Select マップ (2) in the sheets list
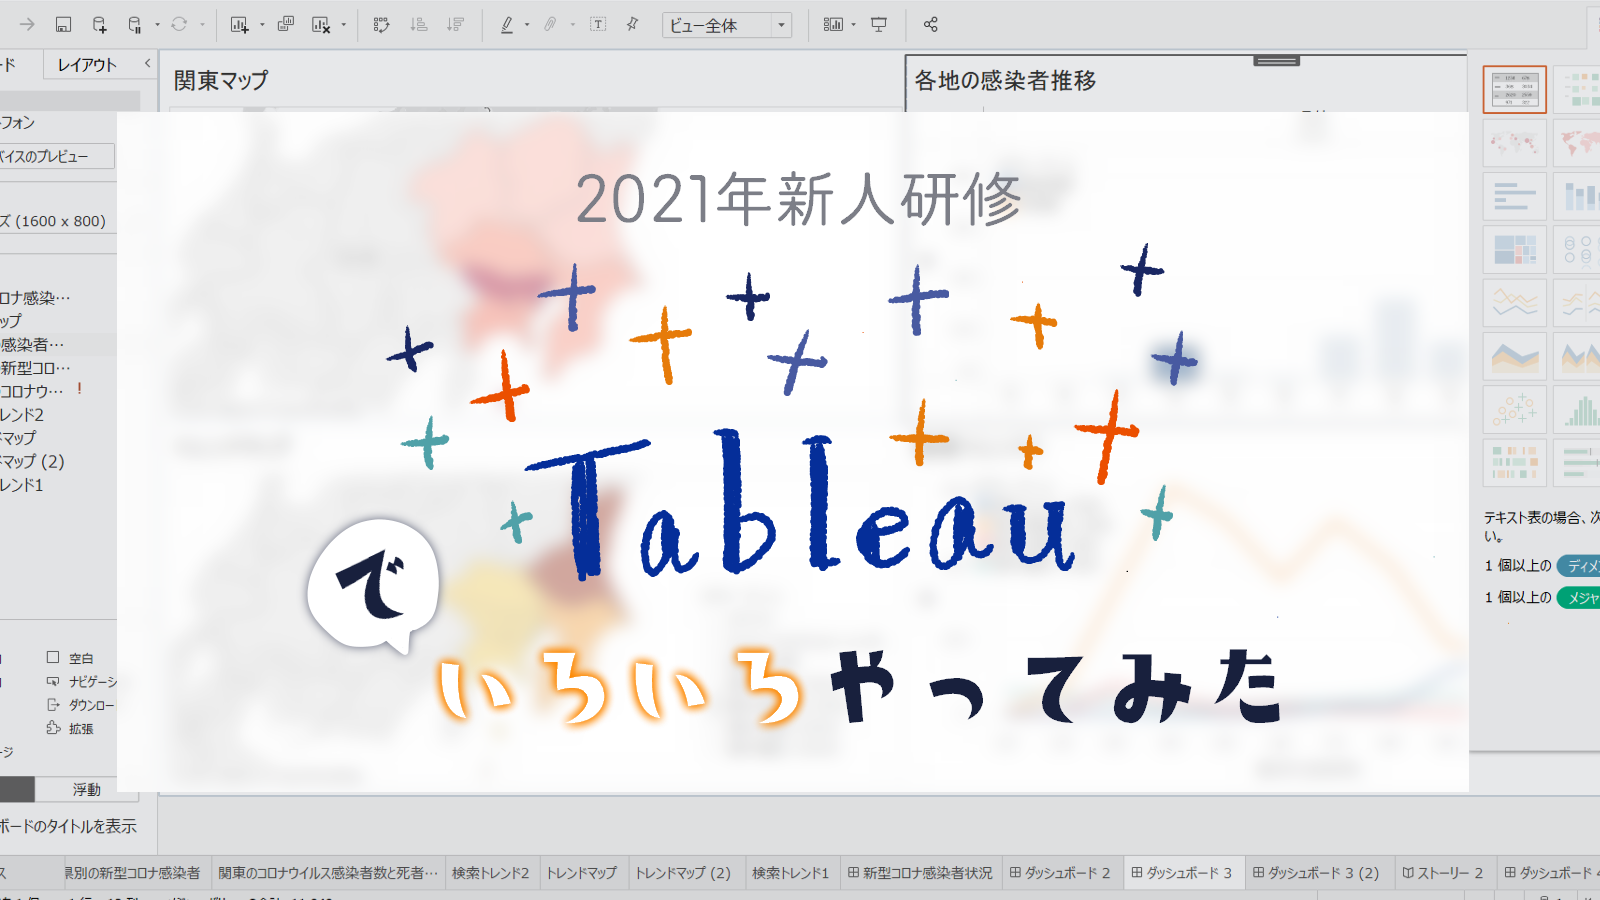 [x=32, y=461]
